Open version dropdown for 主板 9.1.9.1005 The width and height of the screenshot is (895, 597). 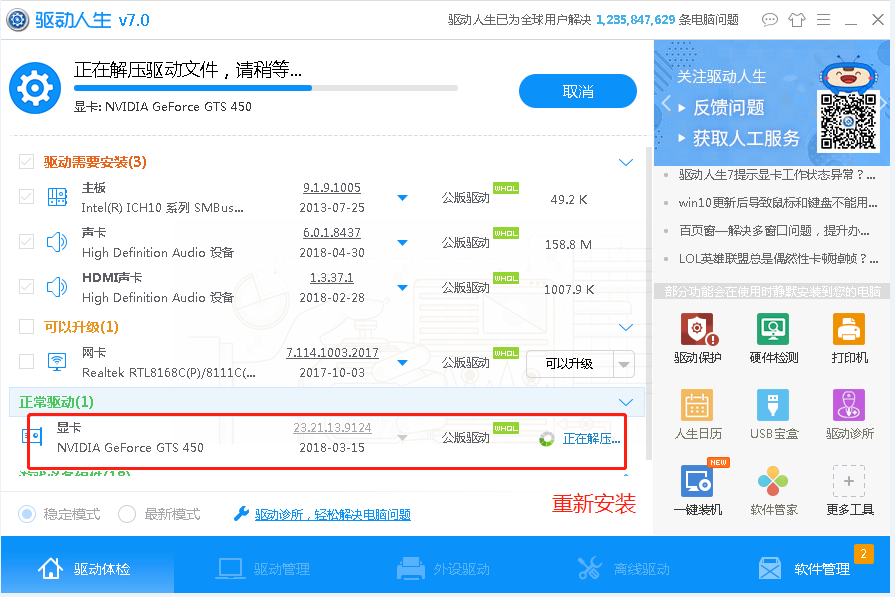(402, 198)
